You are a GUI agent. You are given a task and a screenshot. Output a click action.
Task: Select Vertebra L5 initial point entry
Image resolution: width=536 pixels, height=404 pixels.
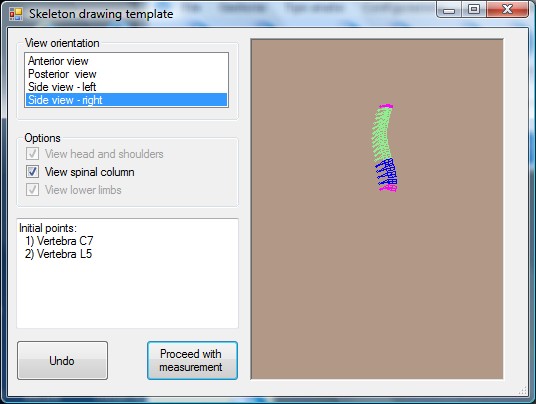click(x=58, y=254)
